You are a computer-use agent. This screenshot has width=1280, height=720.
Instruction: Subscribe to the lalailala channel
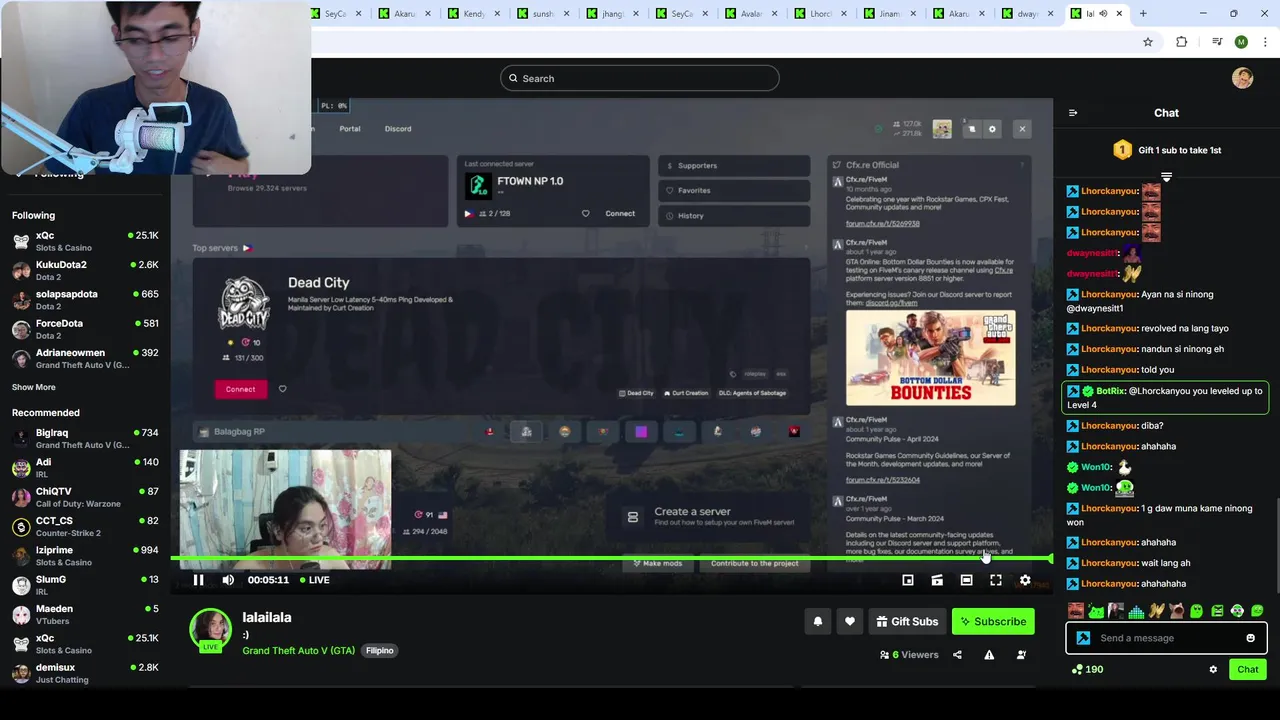pyautogui.click(x=993, y=621)
